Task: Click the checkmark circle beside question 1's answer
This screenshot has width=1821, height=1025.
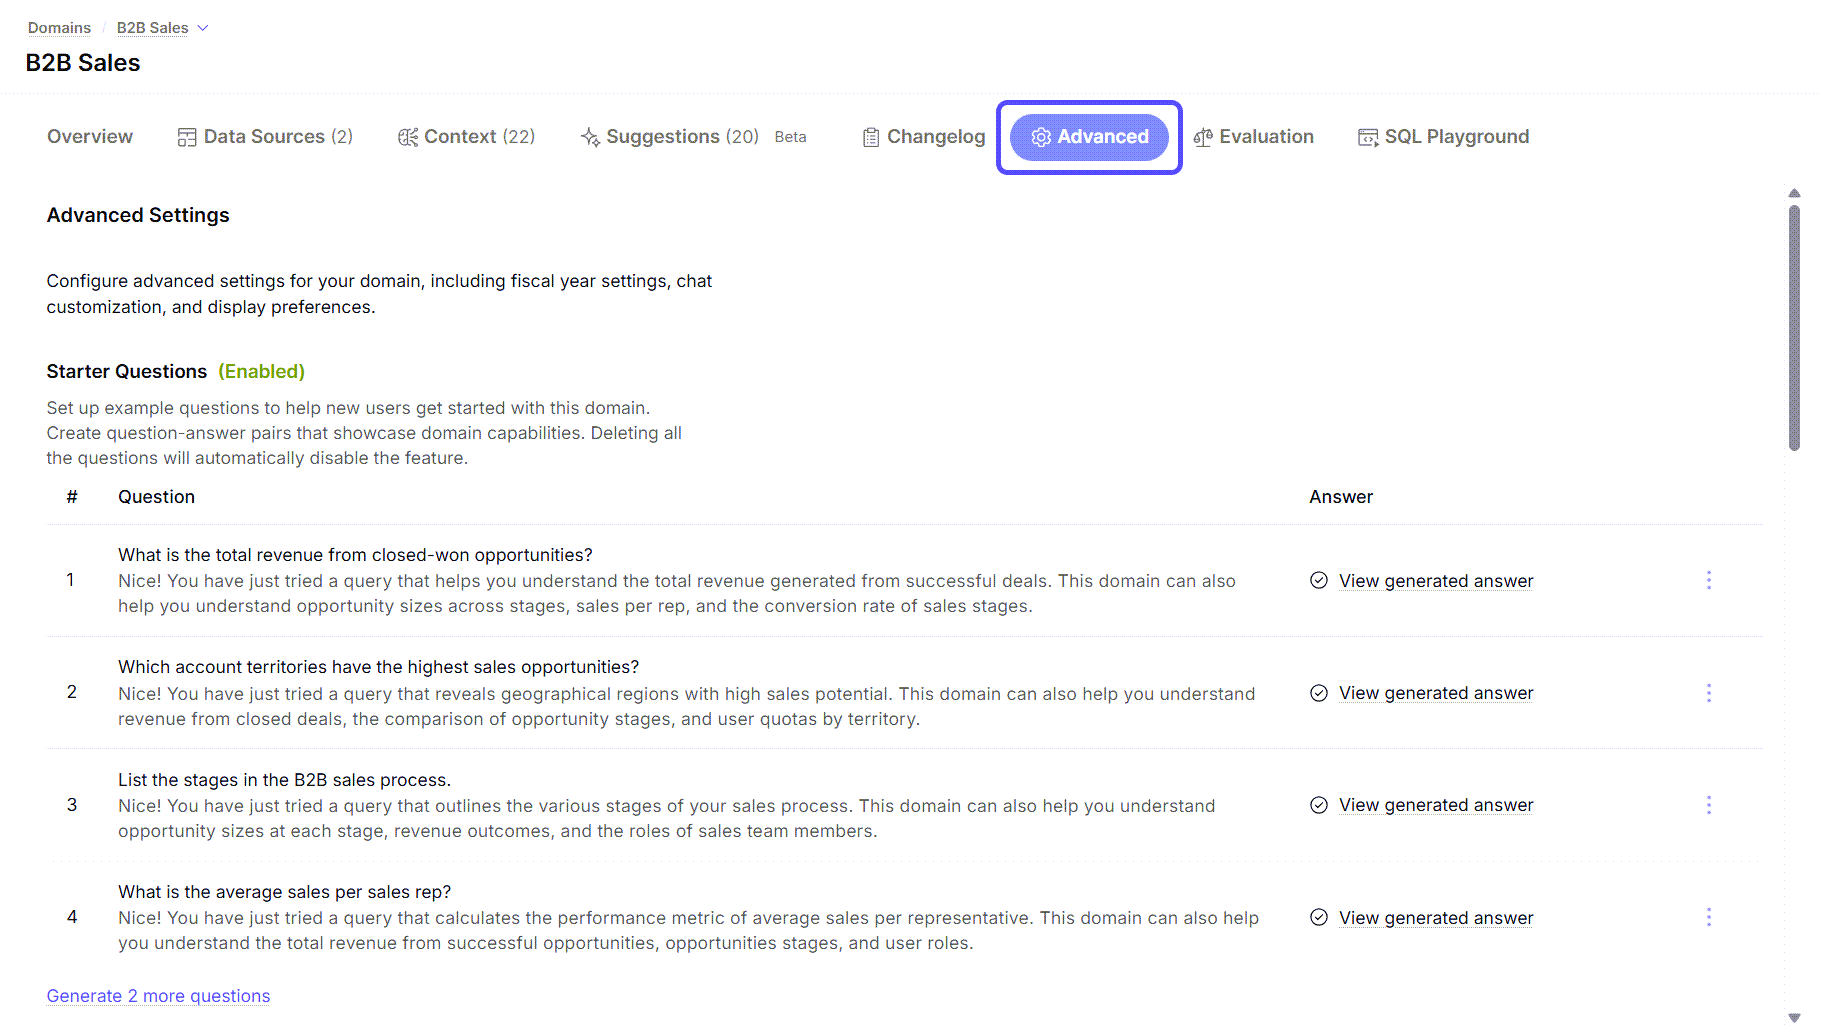Action: (x=1318, y=580)
